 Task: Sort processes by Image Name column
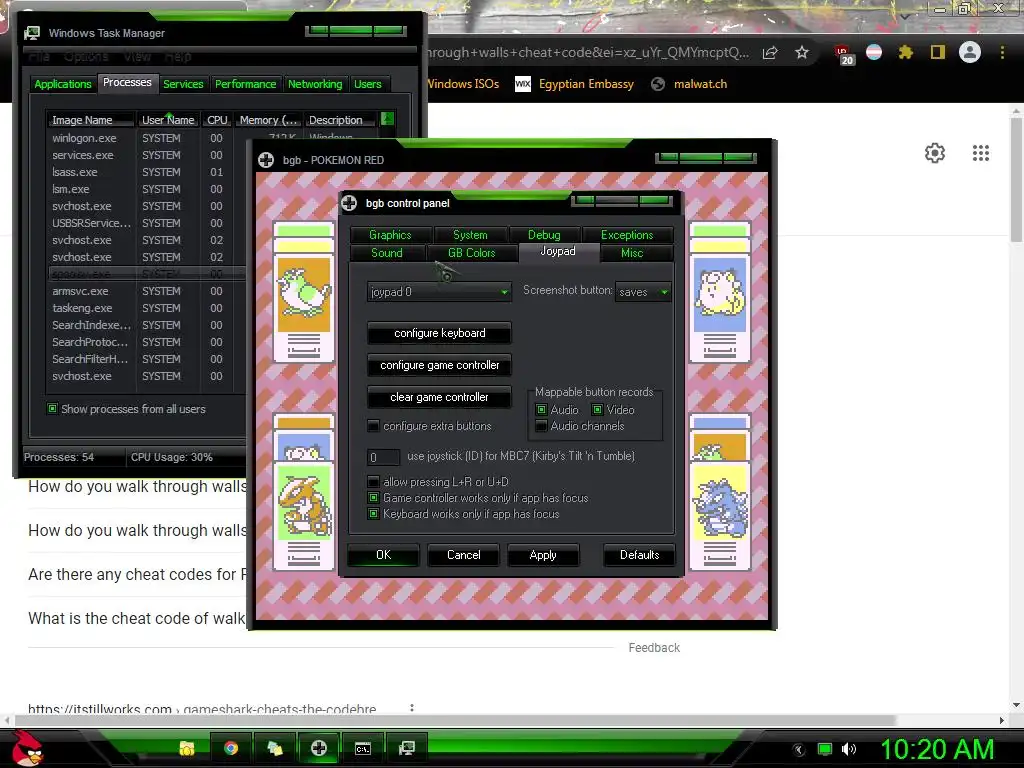pos(91,120)
